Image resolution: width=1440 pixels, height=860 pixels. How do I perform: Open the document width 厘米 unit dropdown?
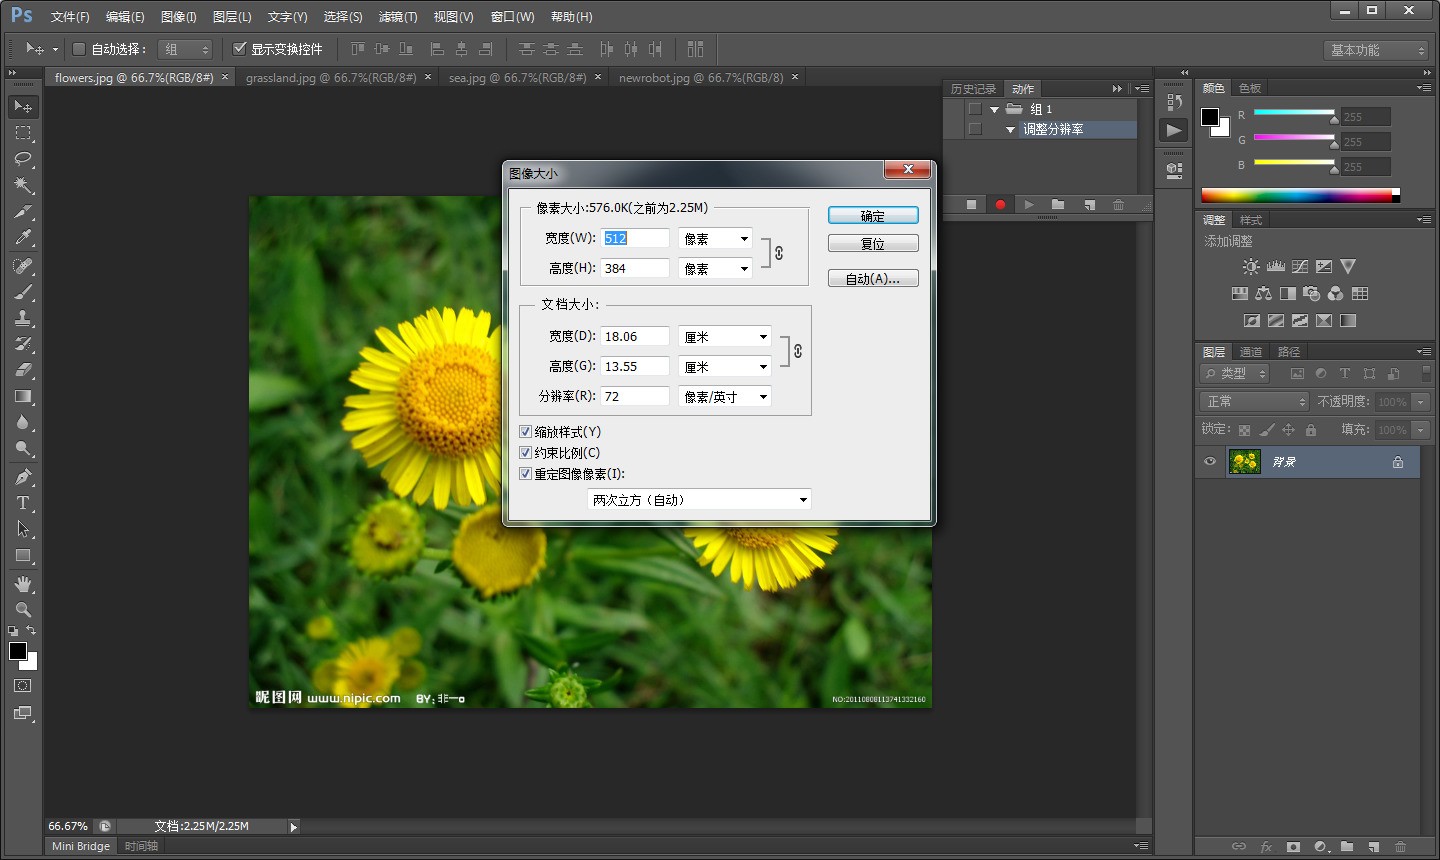724,337
